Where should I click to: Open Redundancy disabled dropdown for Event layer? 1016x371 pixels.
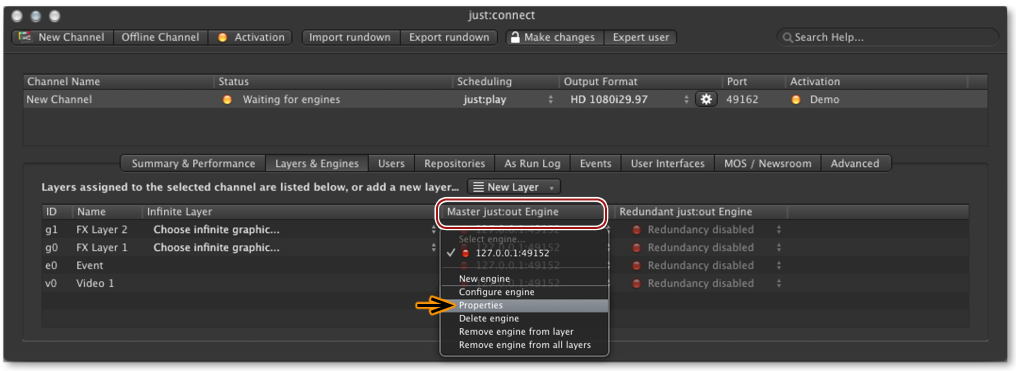(706, 265)
